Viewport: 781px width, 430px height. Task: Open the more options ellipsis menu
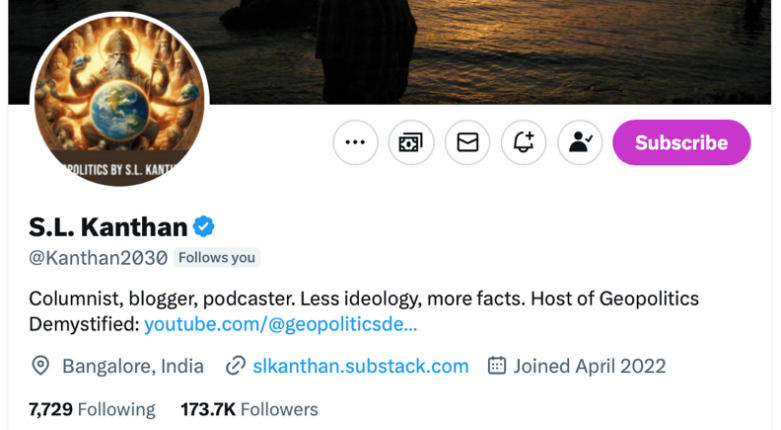[x=355, y=142]
